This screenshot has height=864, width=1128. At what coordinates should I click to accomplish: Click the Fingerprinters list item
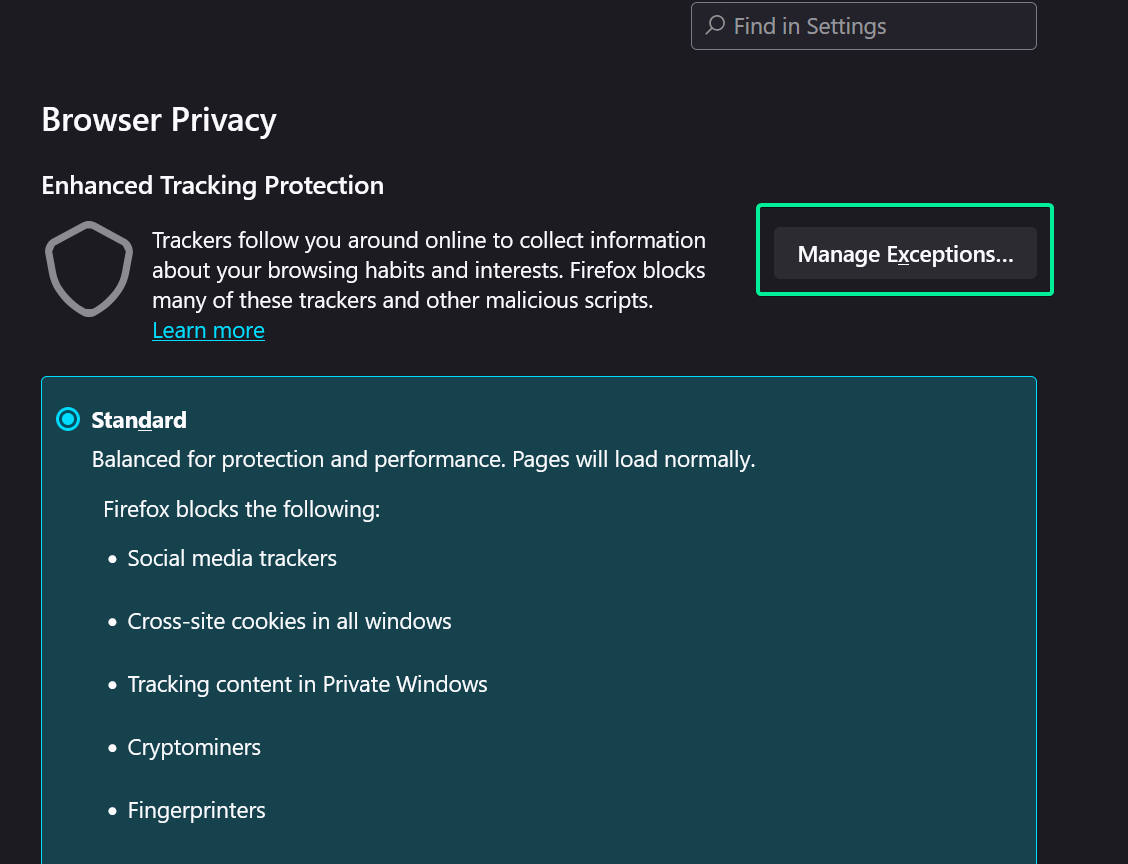click(x=196, y=810)
